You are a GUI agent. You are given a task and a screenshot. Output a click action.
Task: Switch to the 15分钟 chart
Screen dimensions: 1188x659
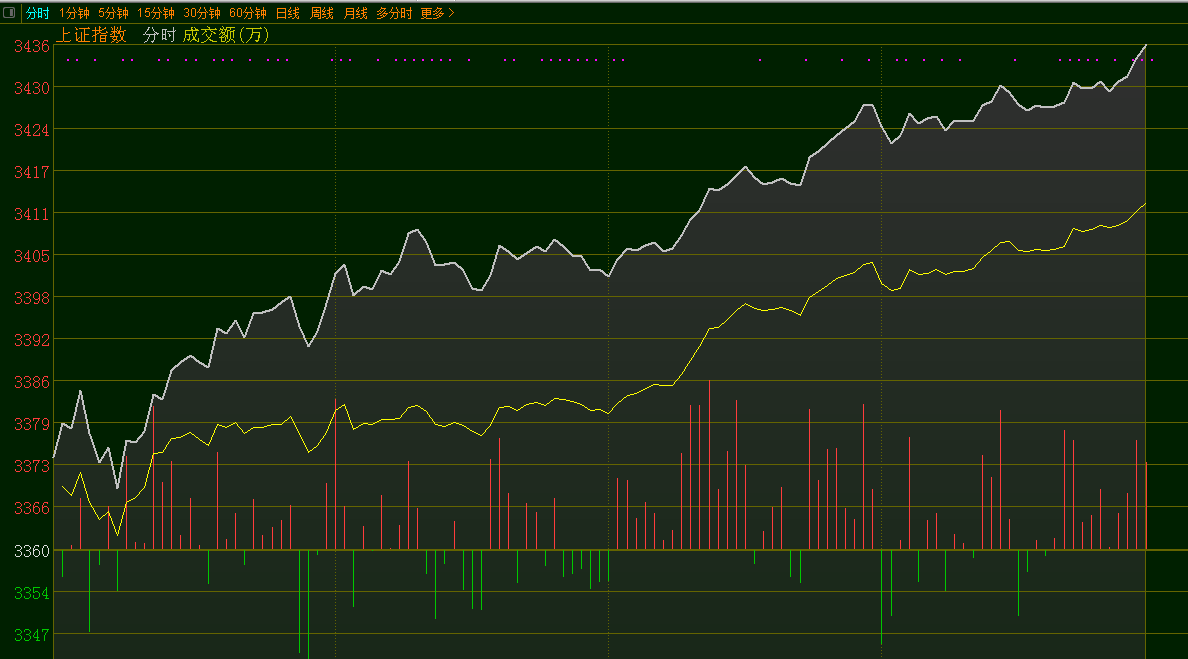pyautogui.click(x=155, y=13)
